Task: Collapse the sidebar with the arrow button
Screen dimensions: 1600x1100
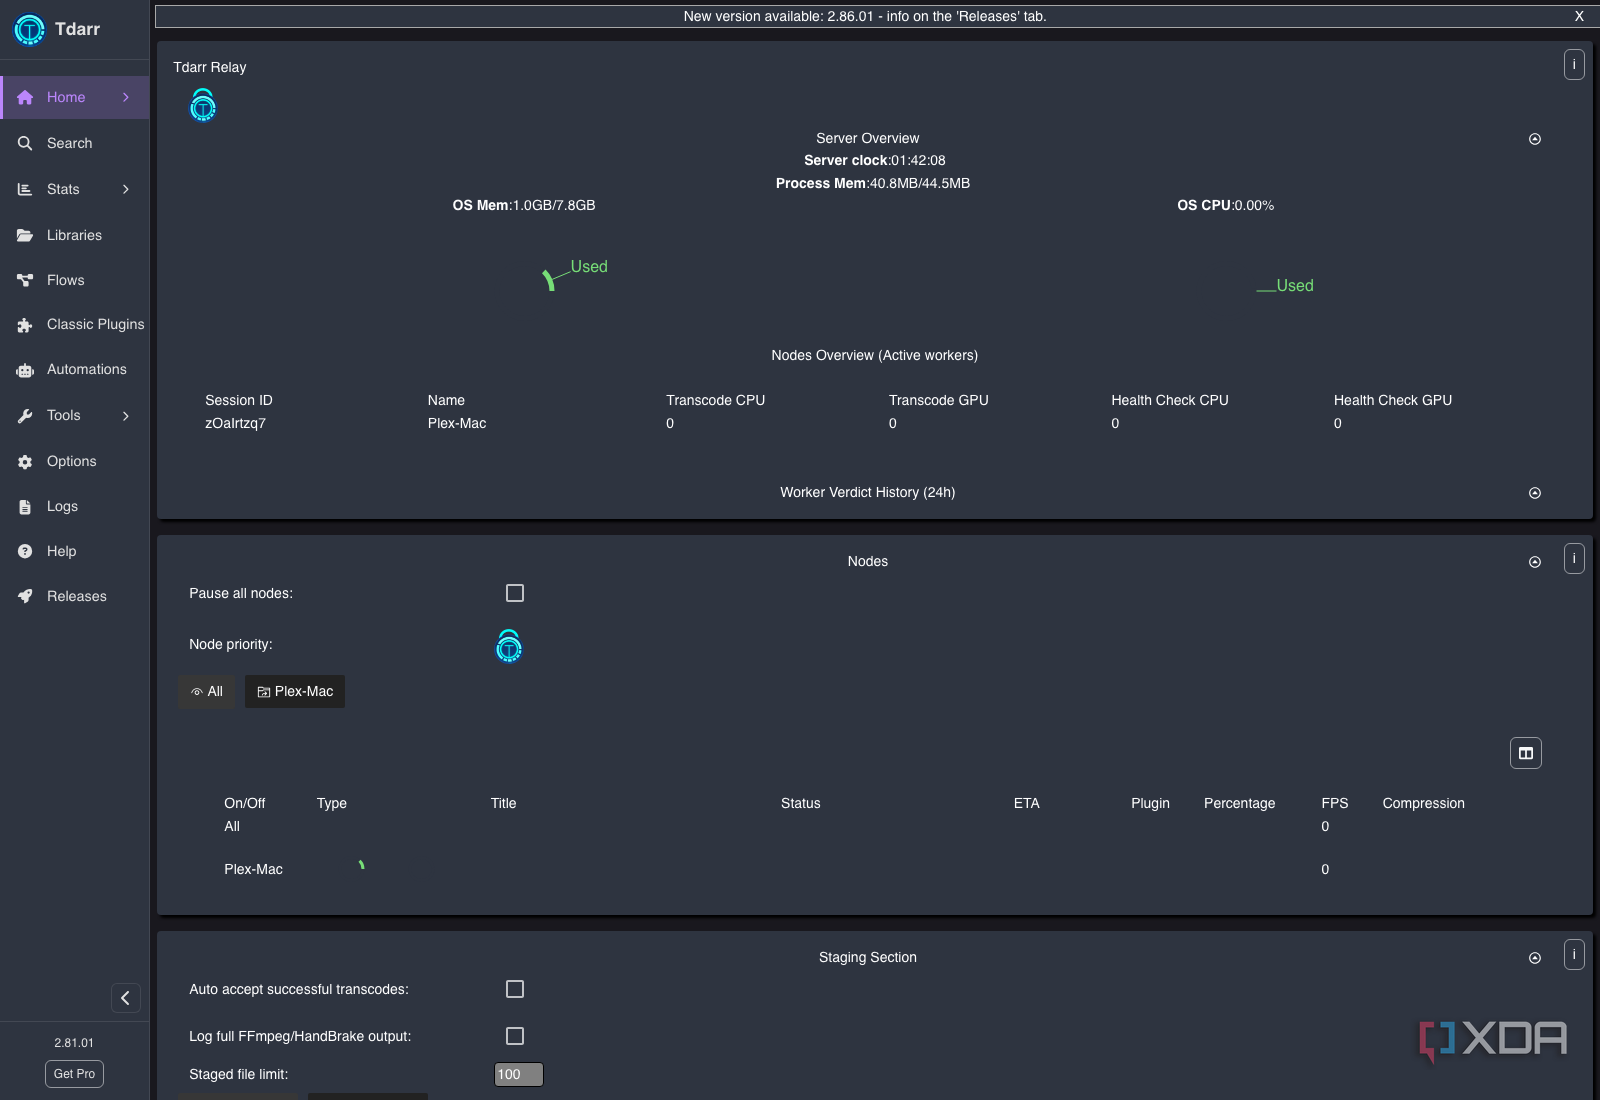Action: pyautogui.click(x=125, y=998)
